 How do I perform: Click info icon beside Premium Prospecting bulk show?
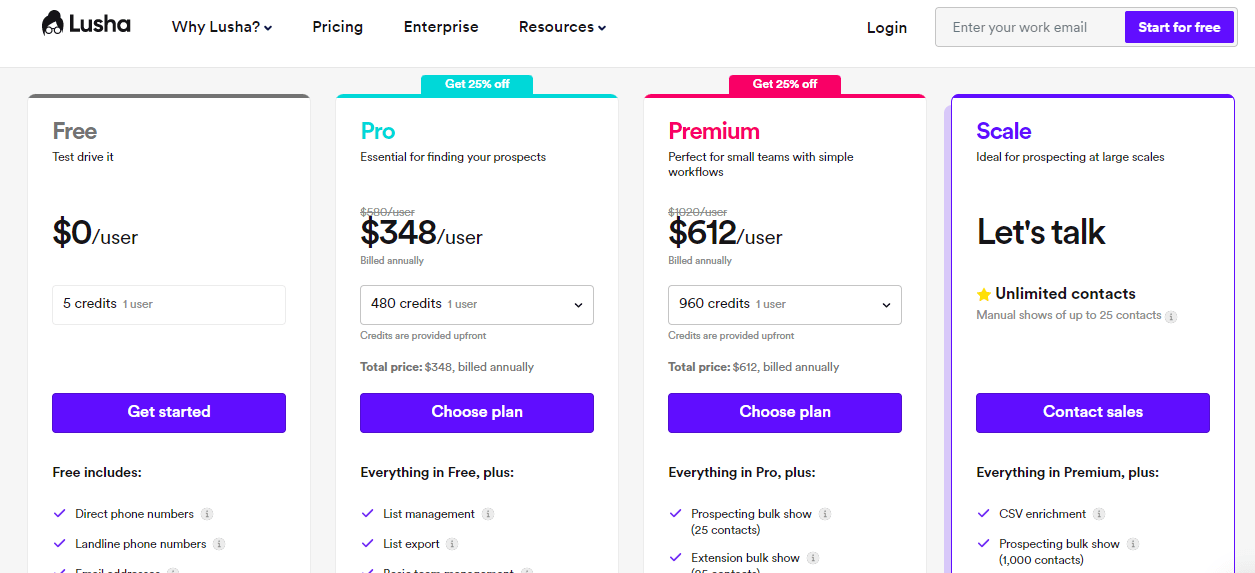(x=825, y=514)
